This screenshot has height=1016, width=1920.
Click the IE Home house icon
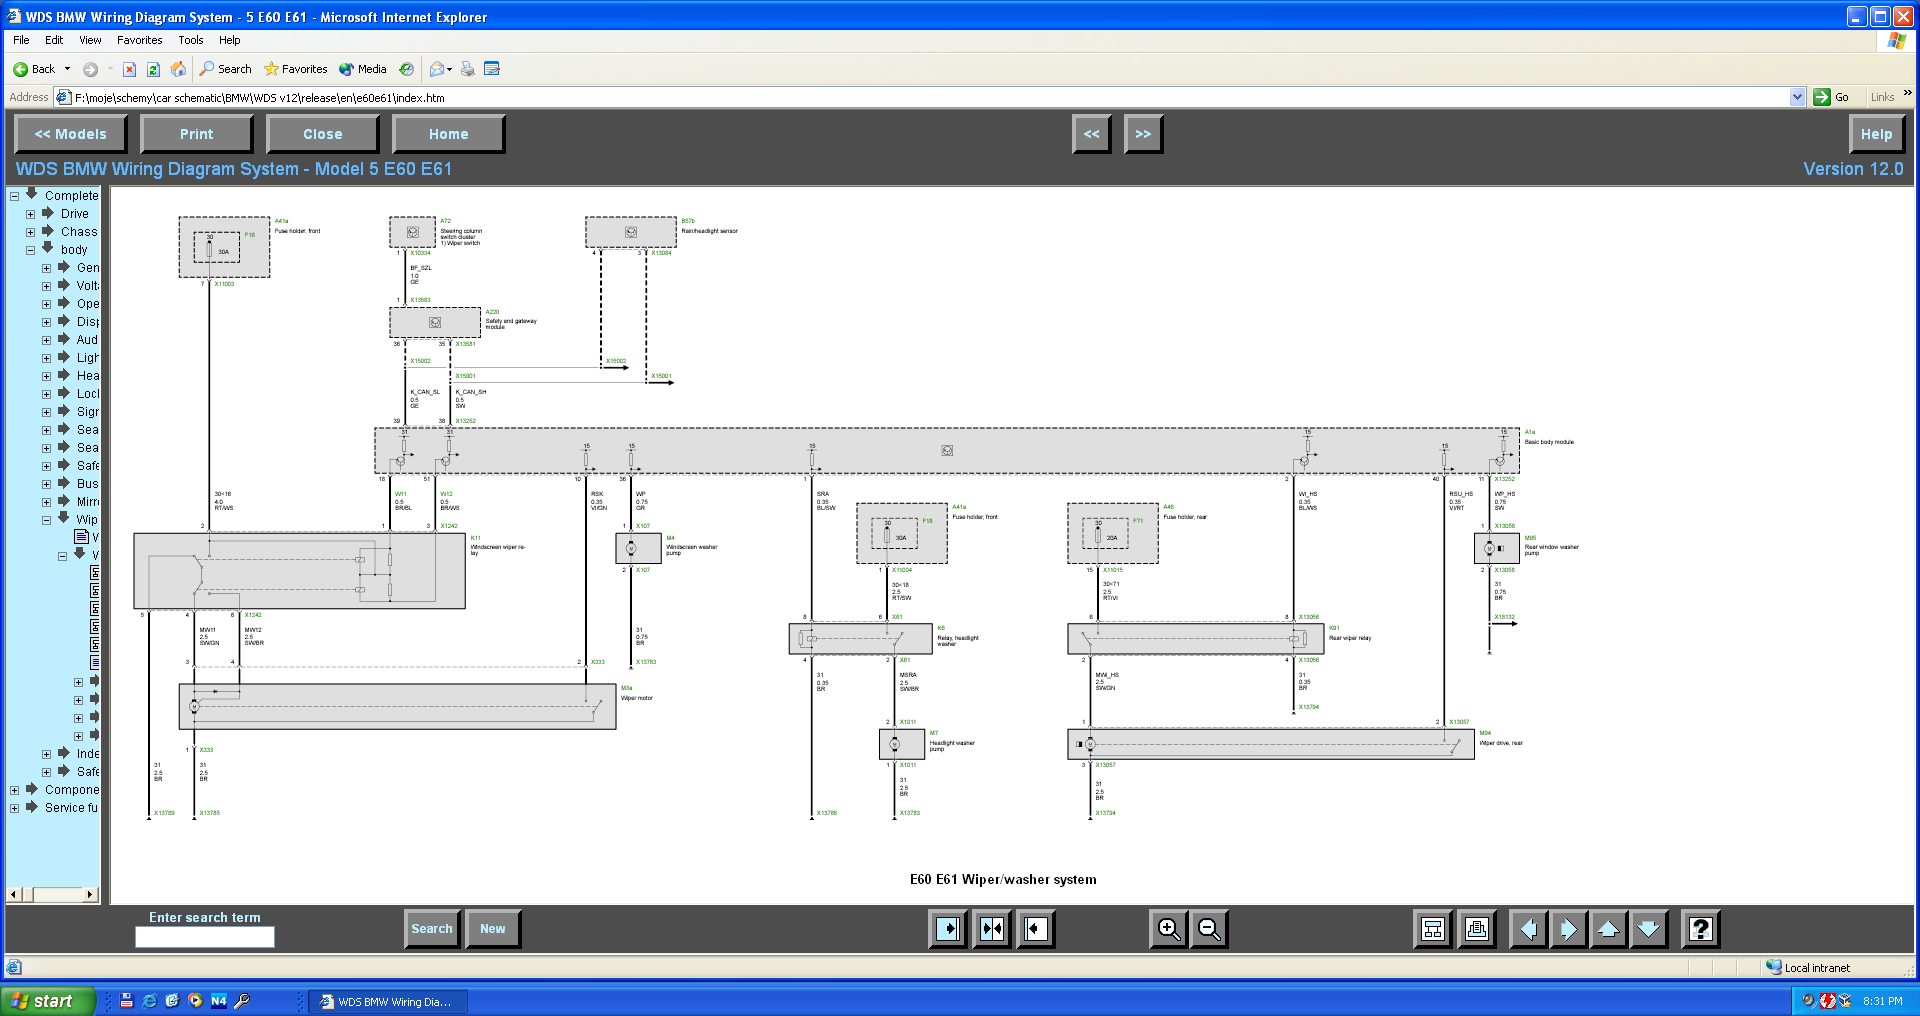(178, 69)
